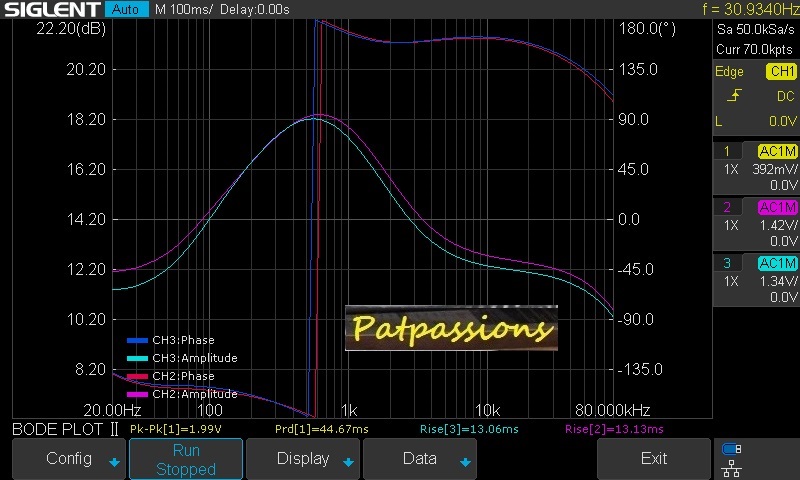Expand the Config menu
The width and height of the screenshot is (800, 480).
(69, 459)
